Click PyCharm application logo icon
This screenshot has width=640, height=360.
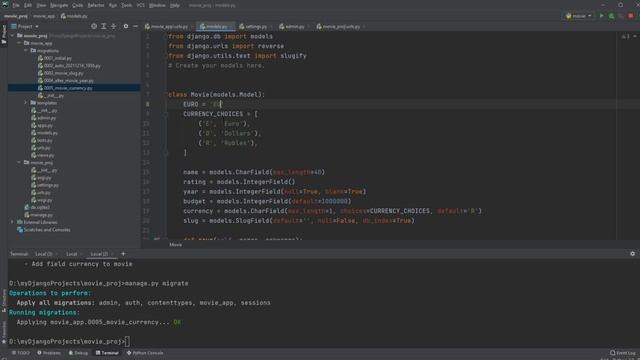(5, 5)
